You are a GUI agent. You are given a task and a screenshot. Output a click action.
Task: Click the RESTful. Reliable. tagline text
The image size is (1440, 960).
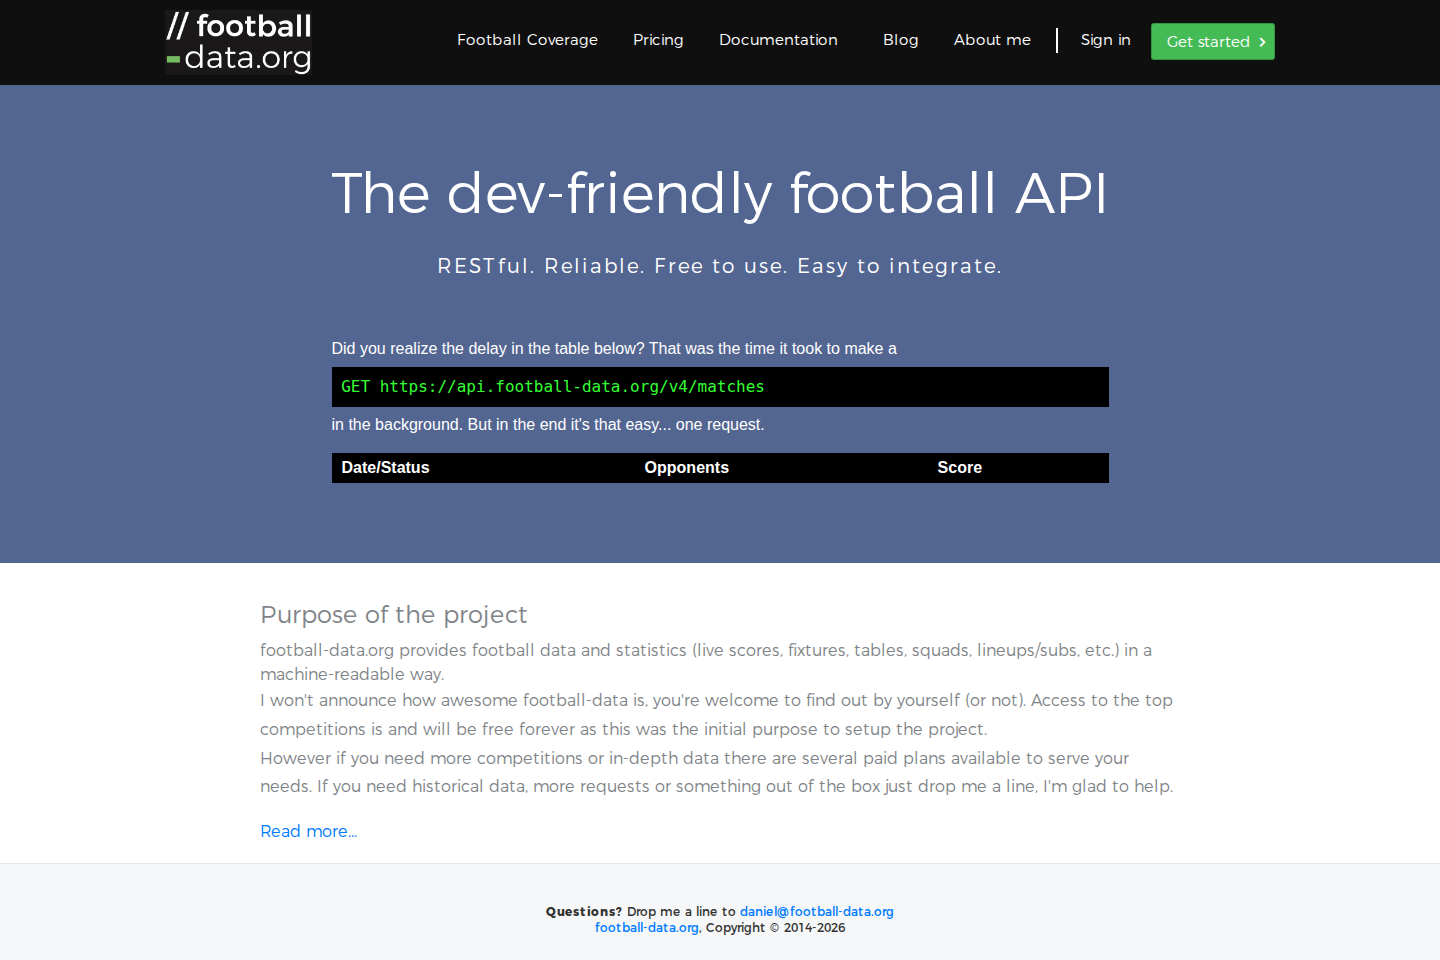[719, 266]
